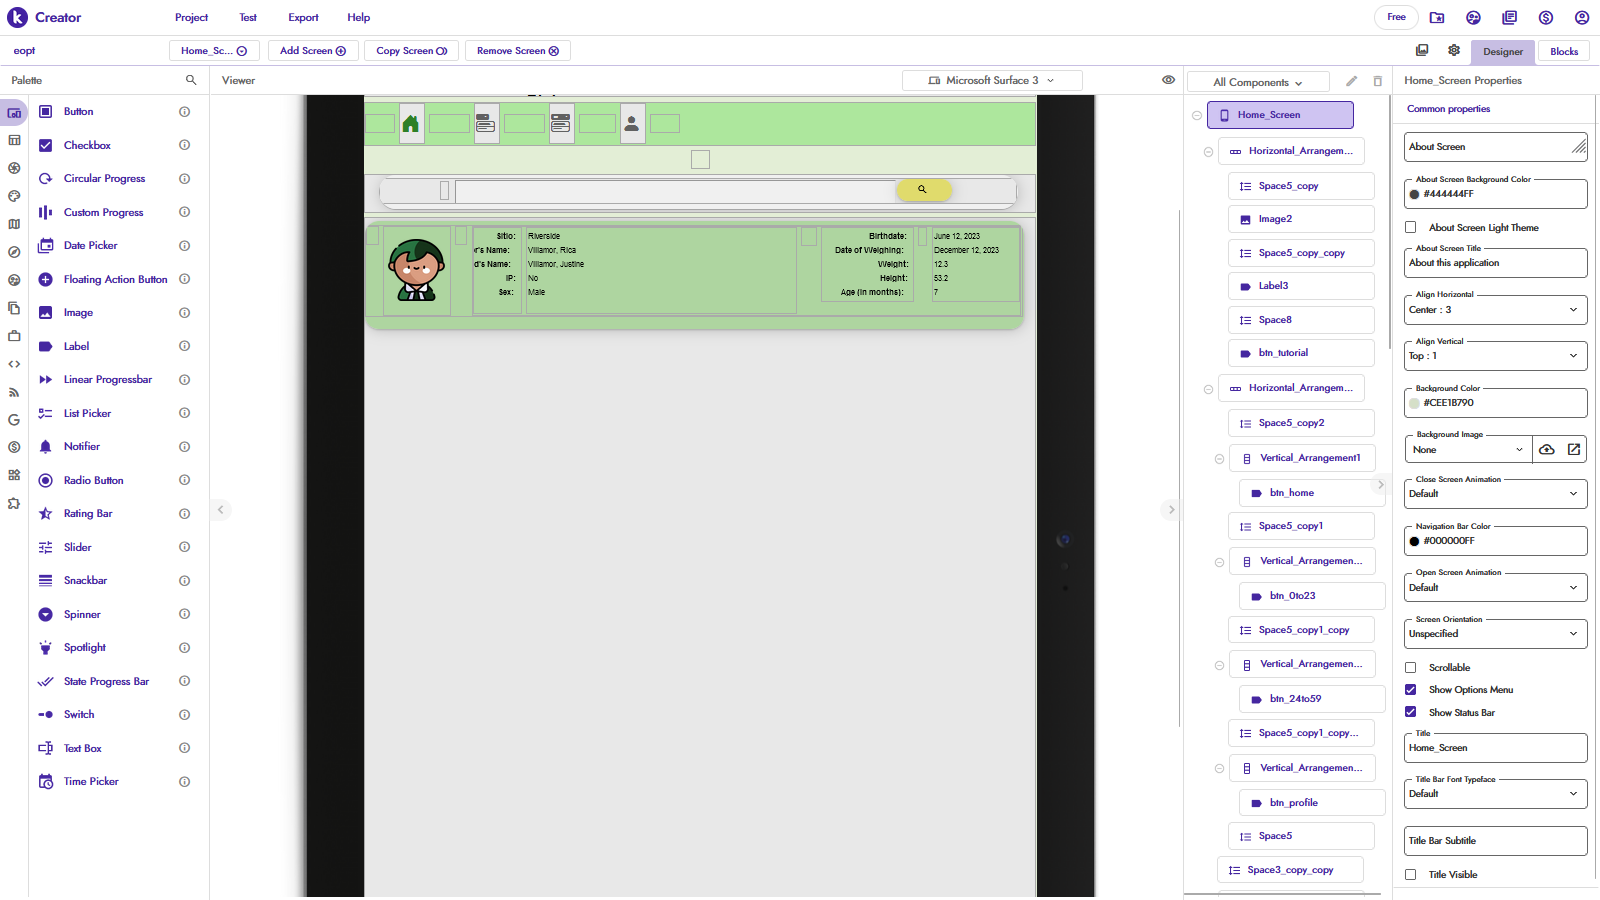Screen dimensions: 1600x900
Task: Change the About Screen Background Color swatch
Action: pyautogui.click(x=1414, y=195)
